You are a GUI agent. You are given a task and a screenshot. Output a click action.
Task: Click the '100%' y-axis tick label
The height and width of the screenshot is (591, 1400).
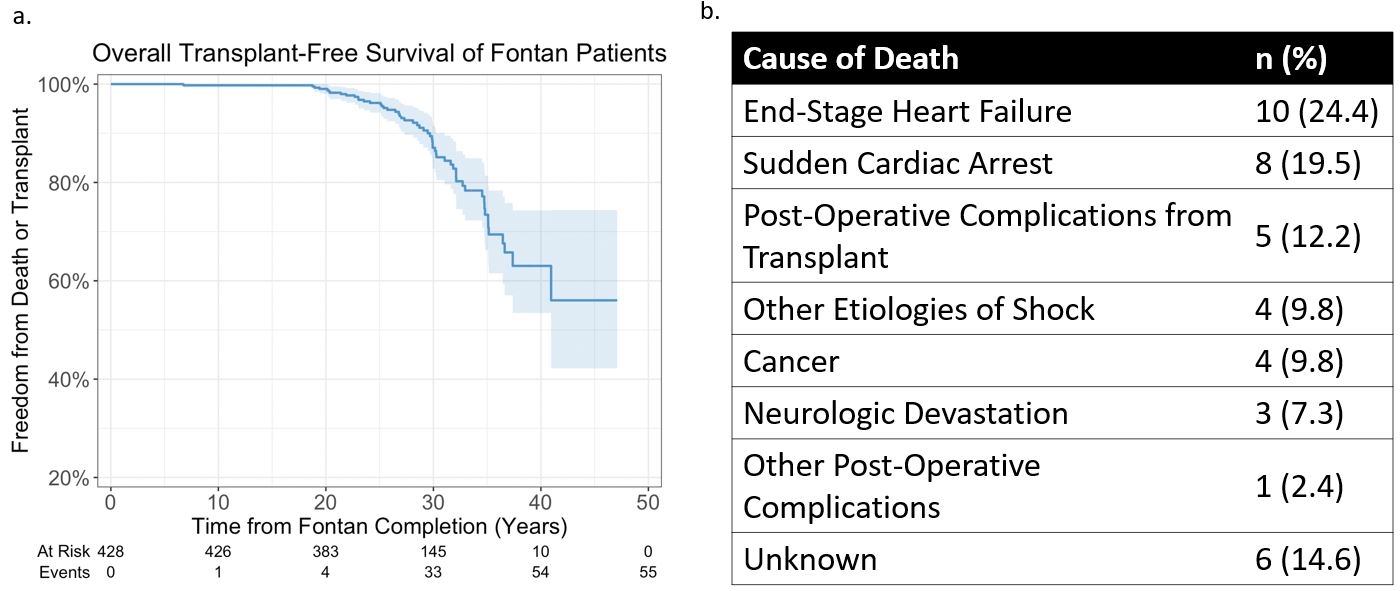[64, 84]
